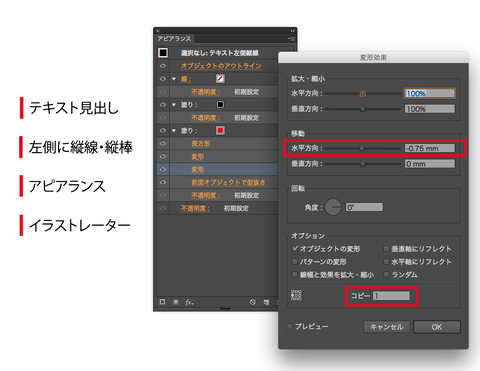Open the オブジェクトのアウトライン effect link
The height and width of the screenshot is (371, 480).
point(221,66)
